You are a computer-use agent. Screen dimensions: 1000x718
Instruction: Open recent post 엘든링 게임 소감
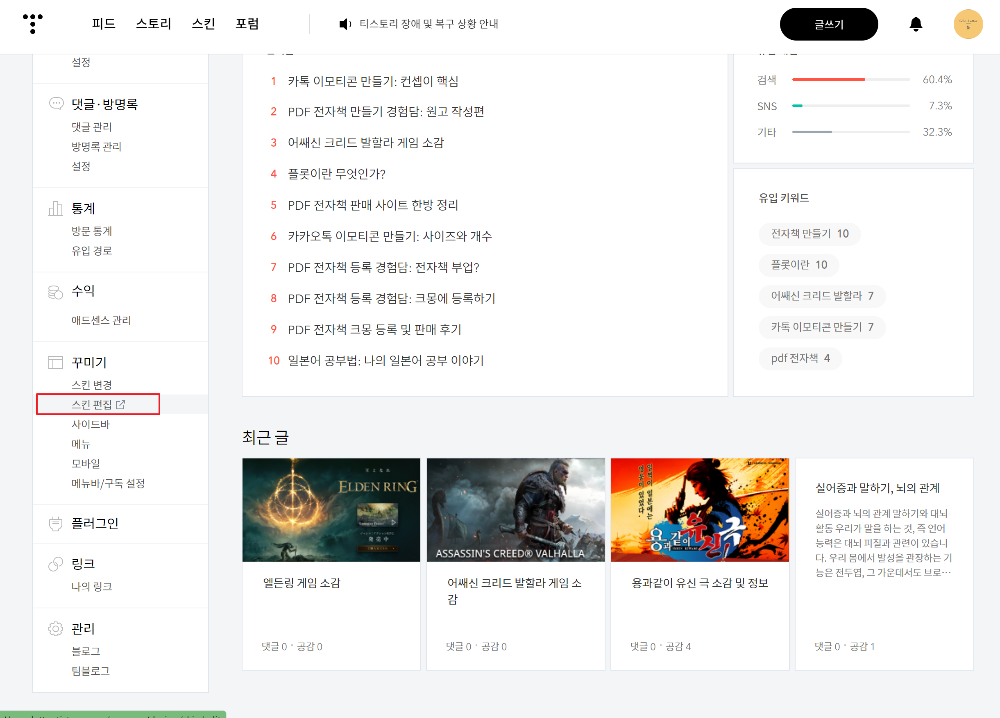tap(302, 583)
